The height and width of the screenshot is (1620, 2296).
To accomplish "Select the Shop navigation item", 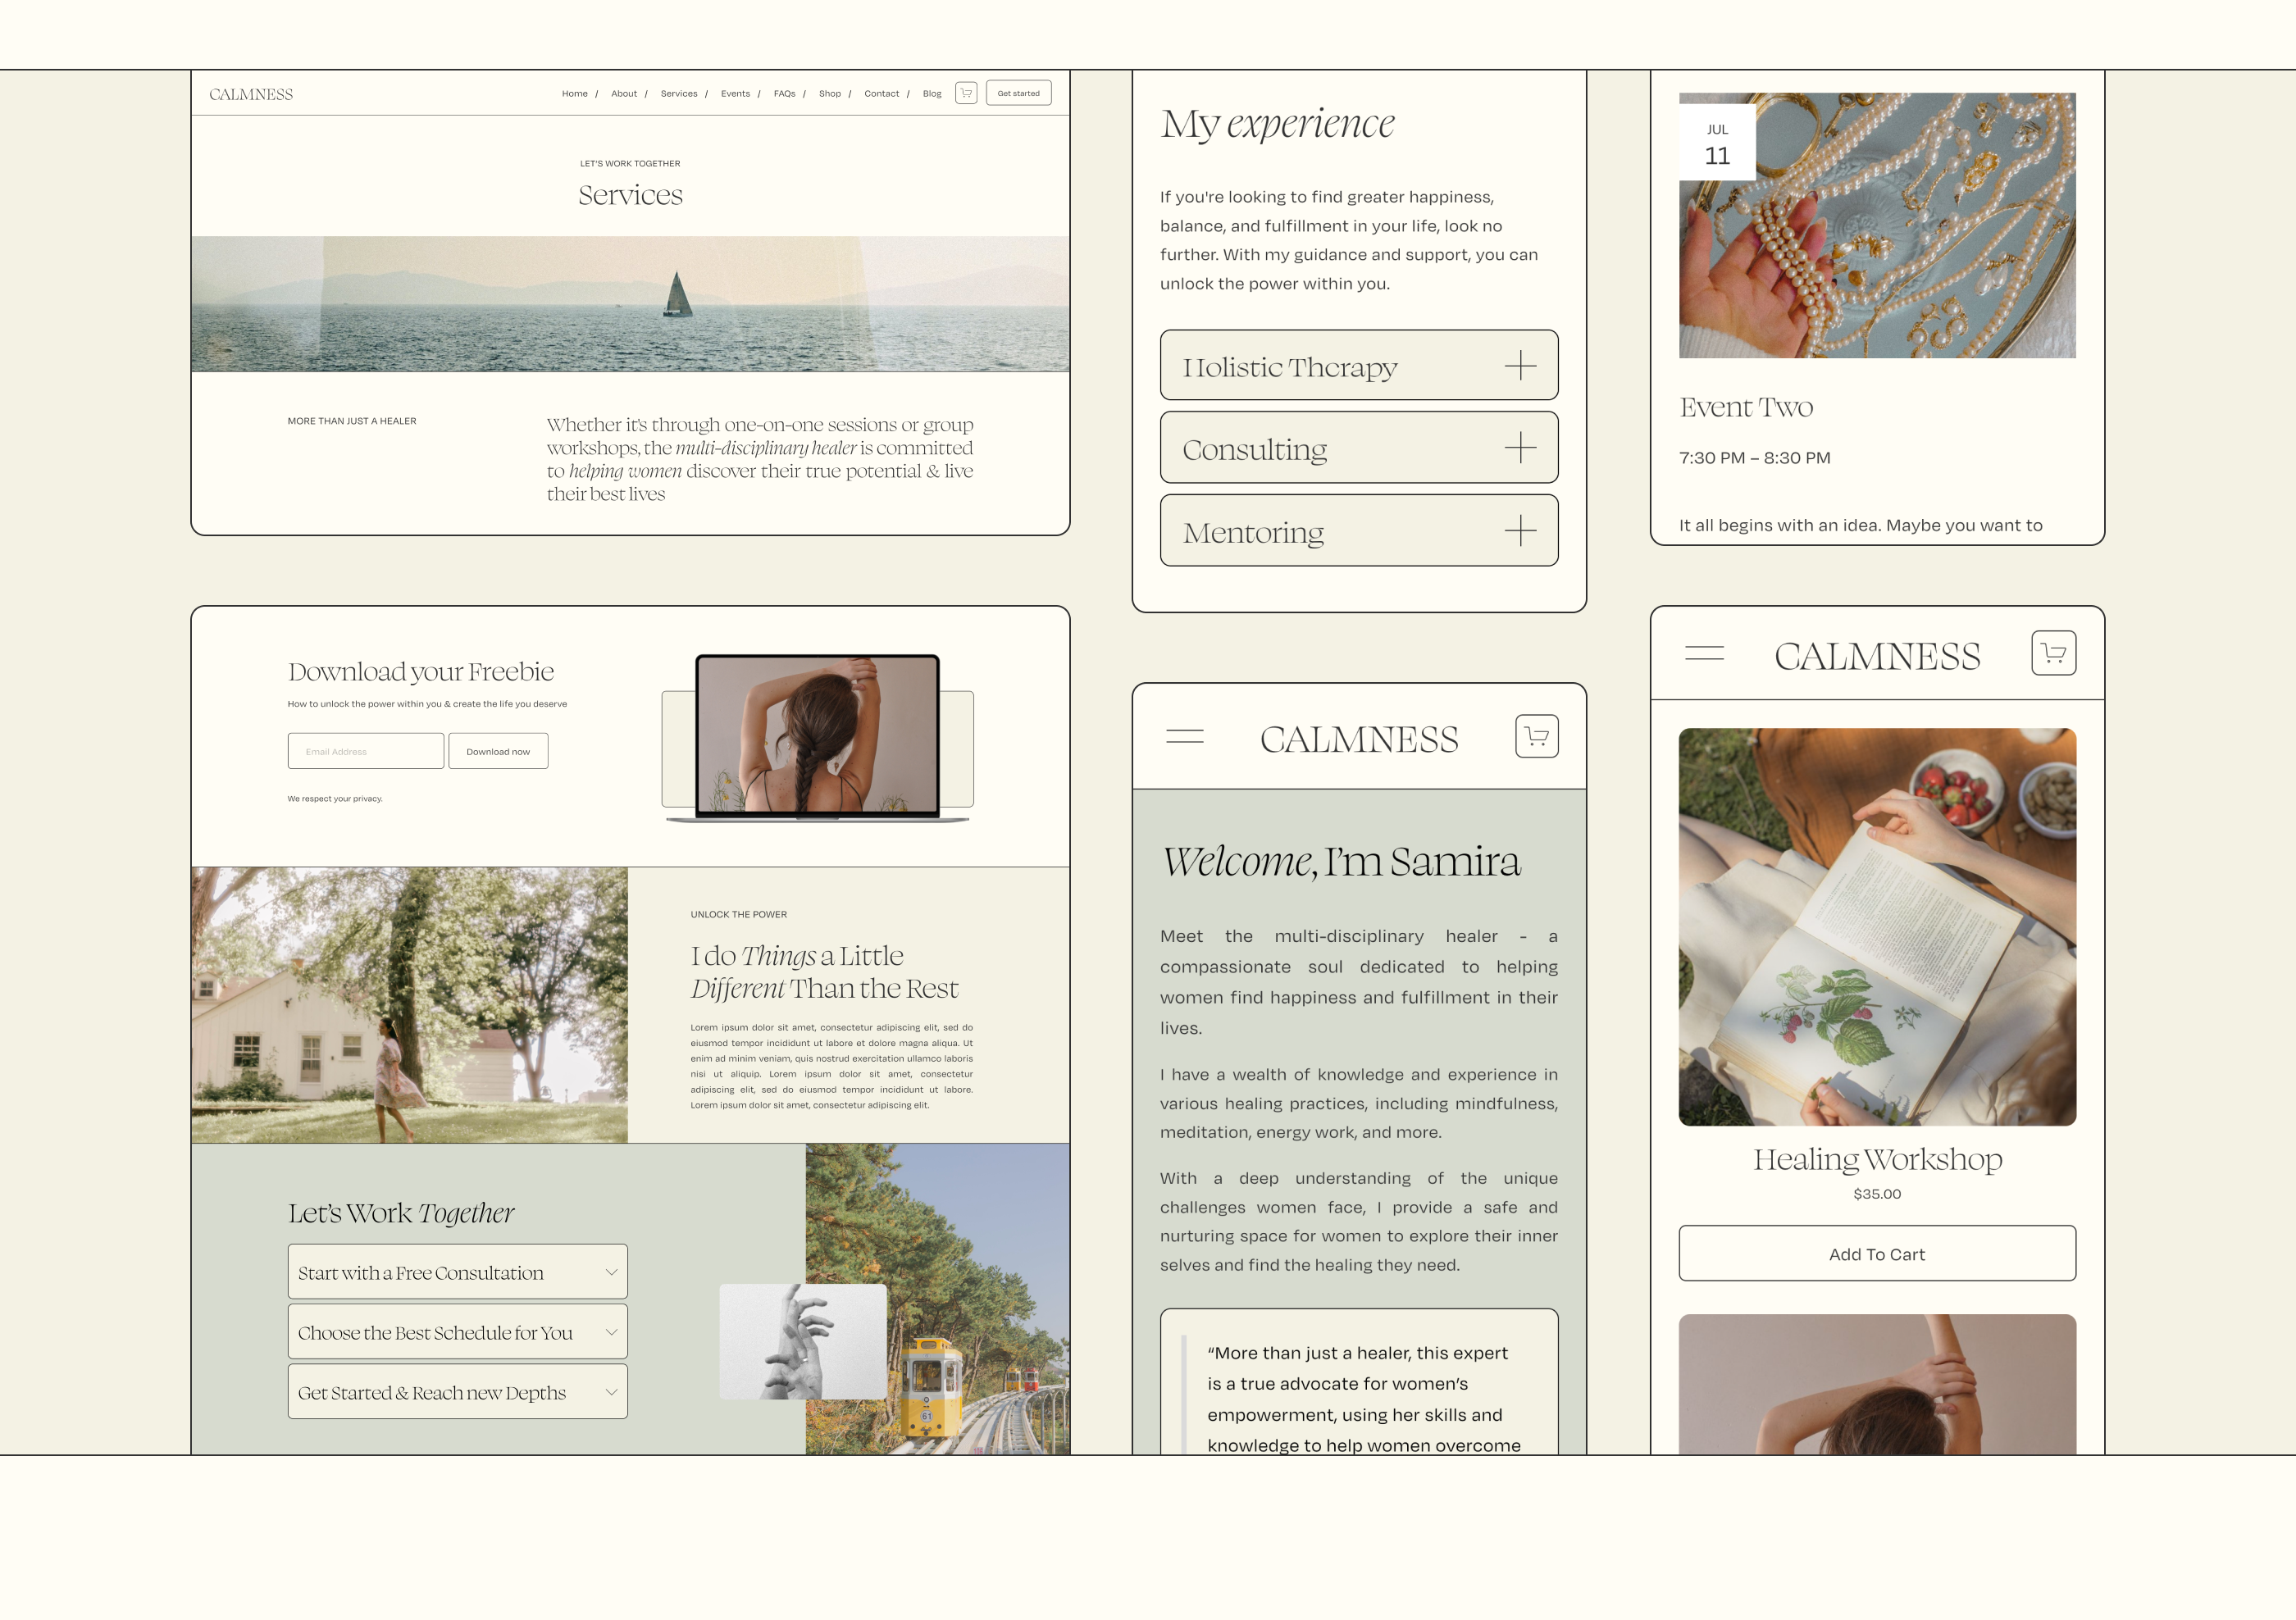I will [829, 94].
